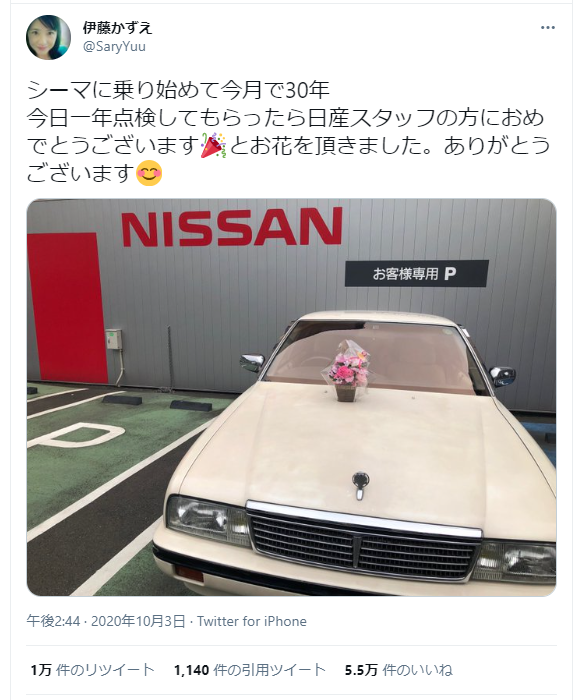View the 5.5万 件のいいね list
Screen dimensions: 580x700
(x=399, y=670)
